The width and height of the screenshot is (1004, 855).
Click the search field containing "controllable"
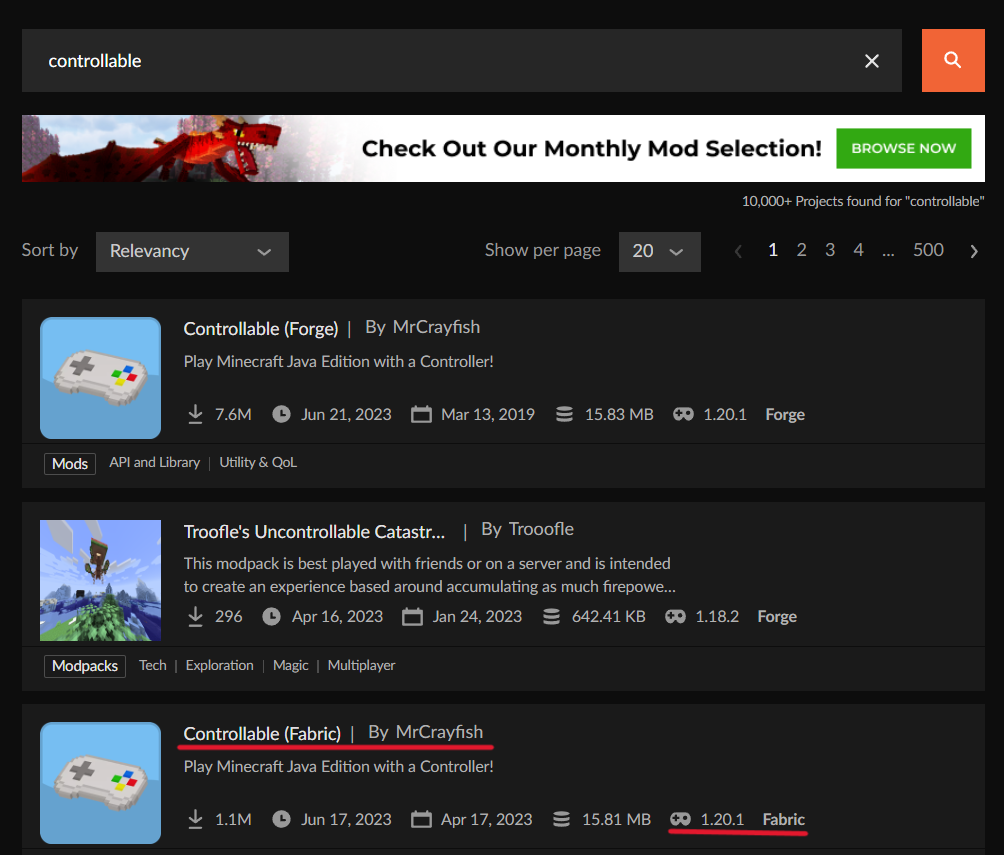coord(462,60)
